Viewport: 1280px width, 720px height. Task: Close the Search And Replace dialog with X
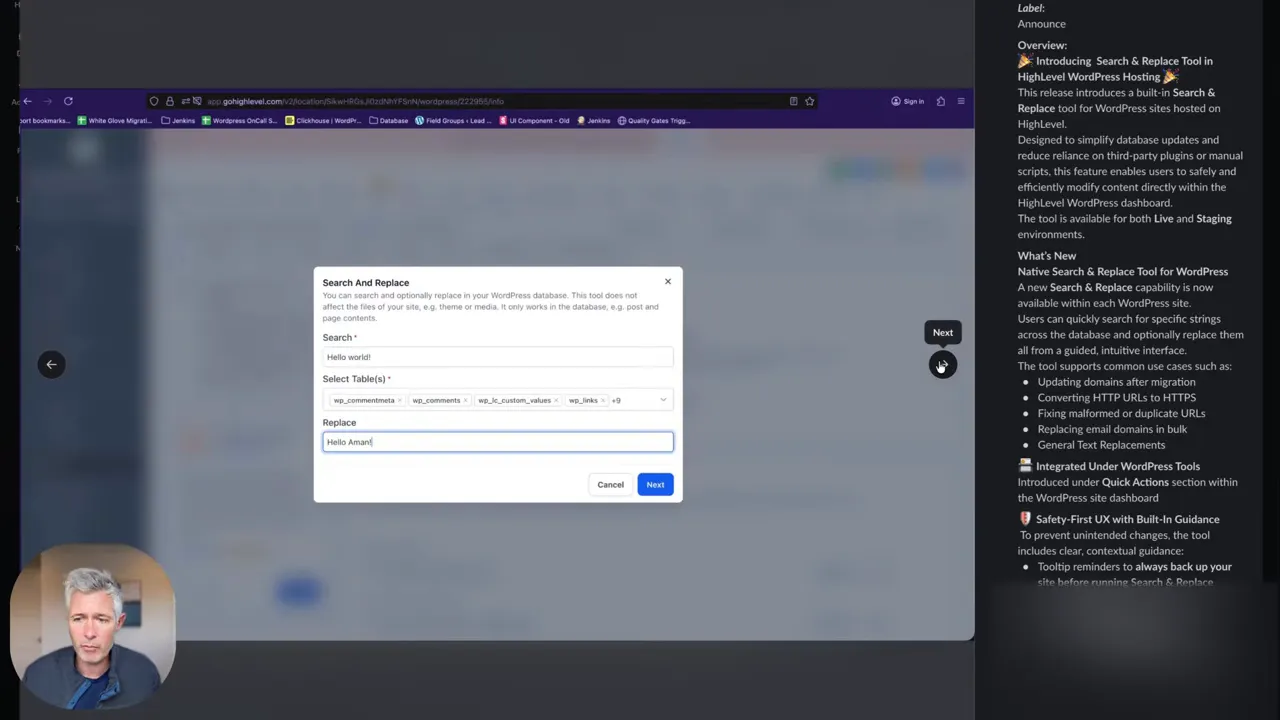667,281
